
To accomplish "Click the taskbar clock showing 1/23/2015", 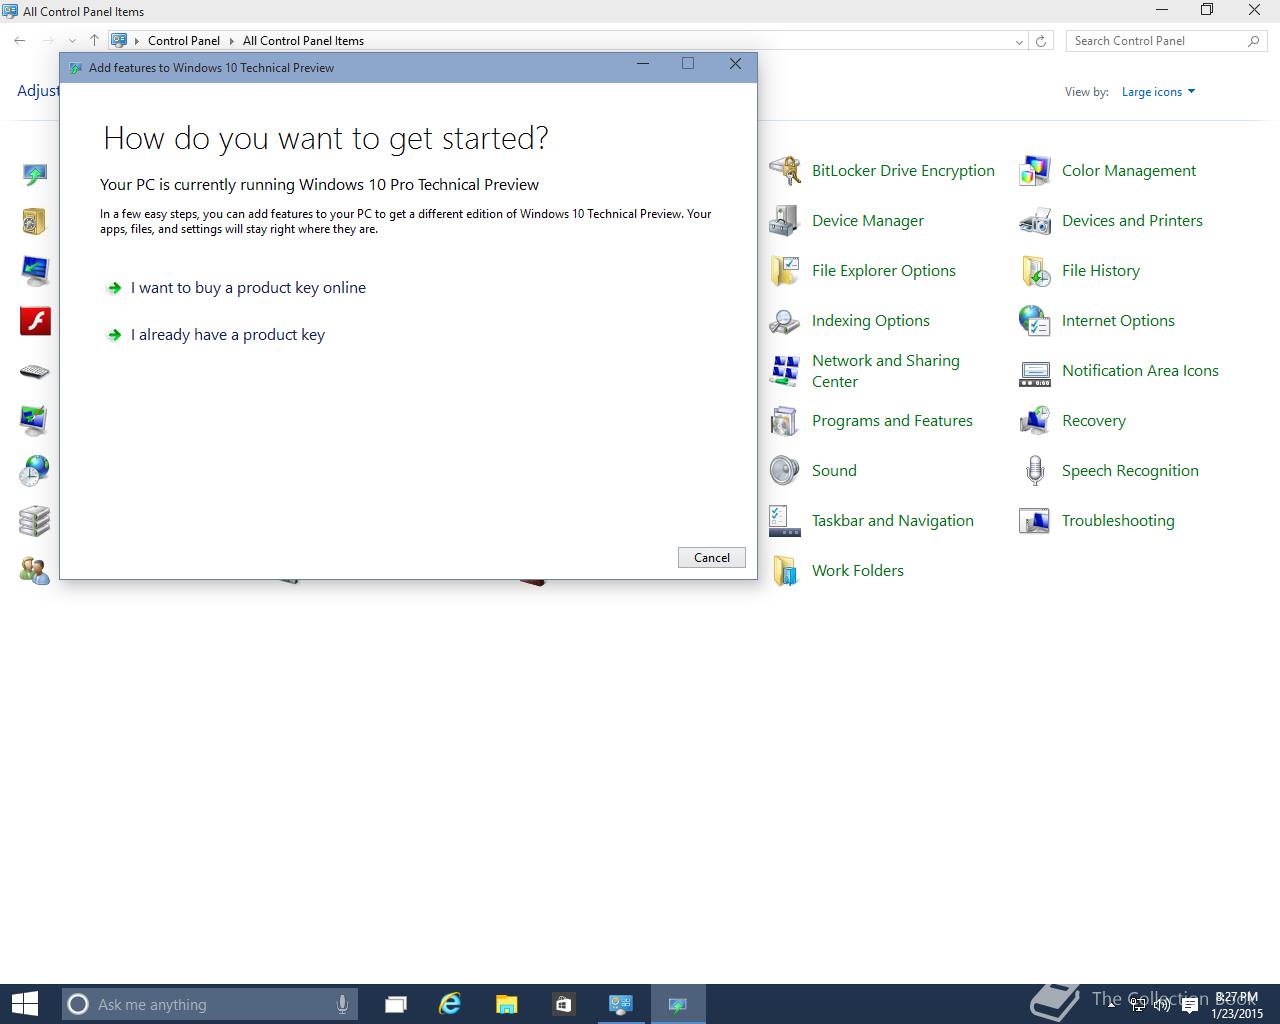I will click(1237, 1005).
